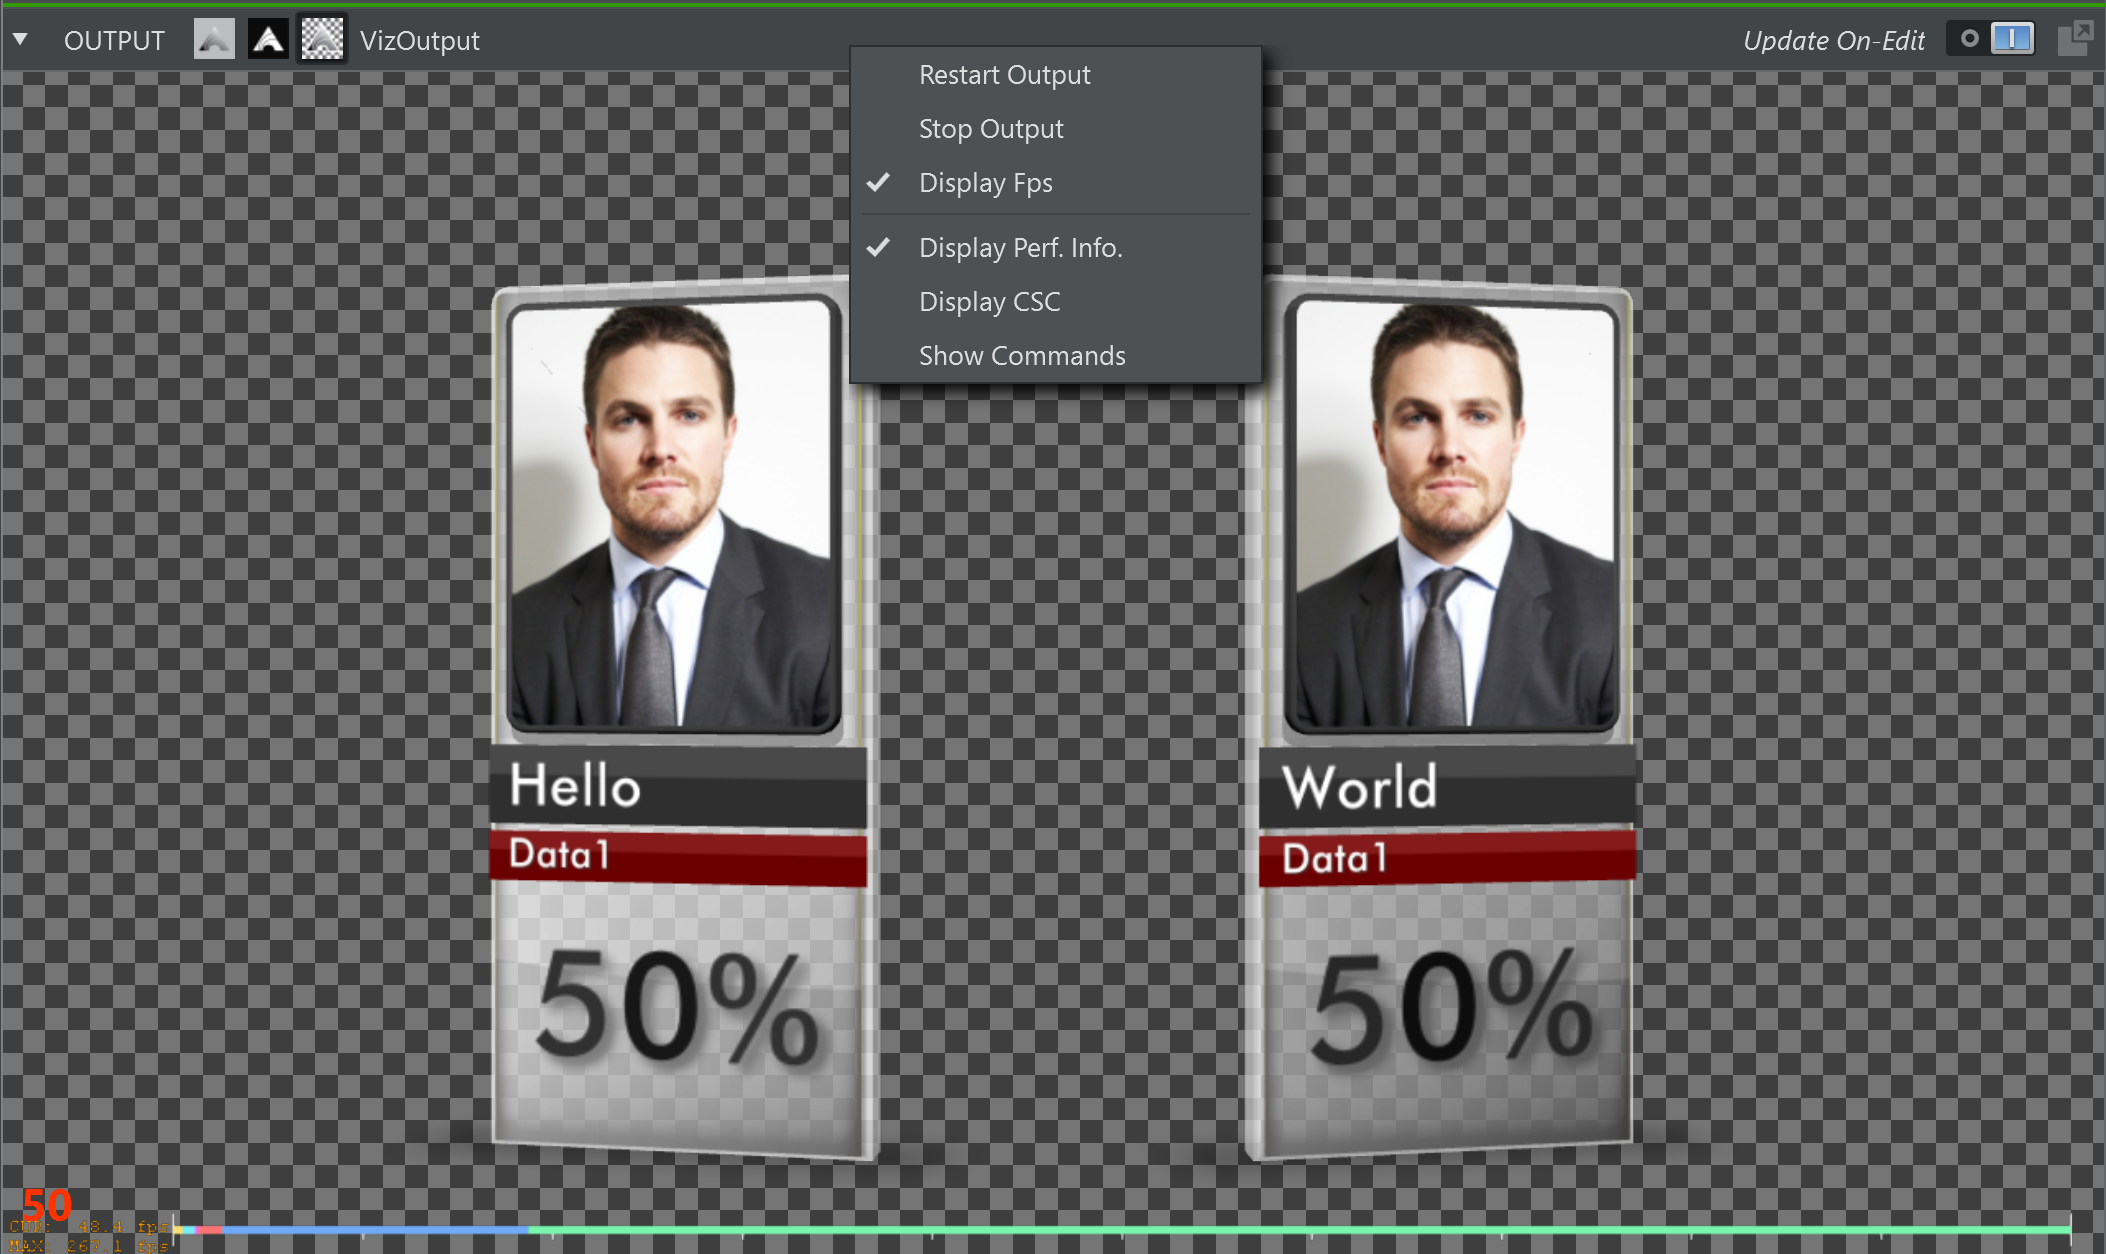
Task: Click the Update On-Edit label
Action: 1833,41
